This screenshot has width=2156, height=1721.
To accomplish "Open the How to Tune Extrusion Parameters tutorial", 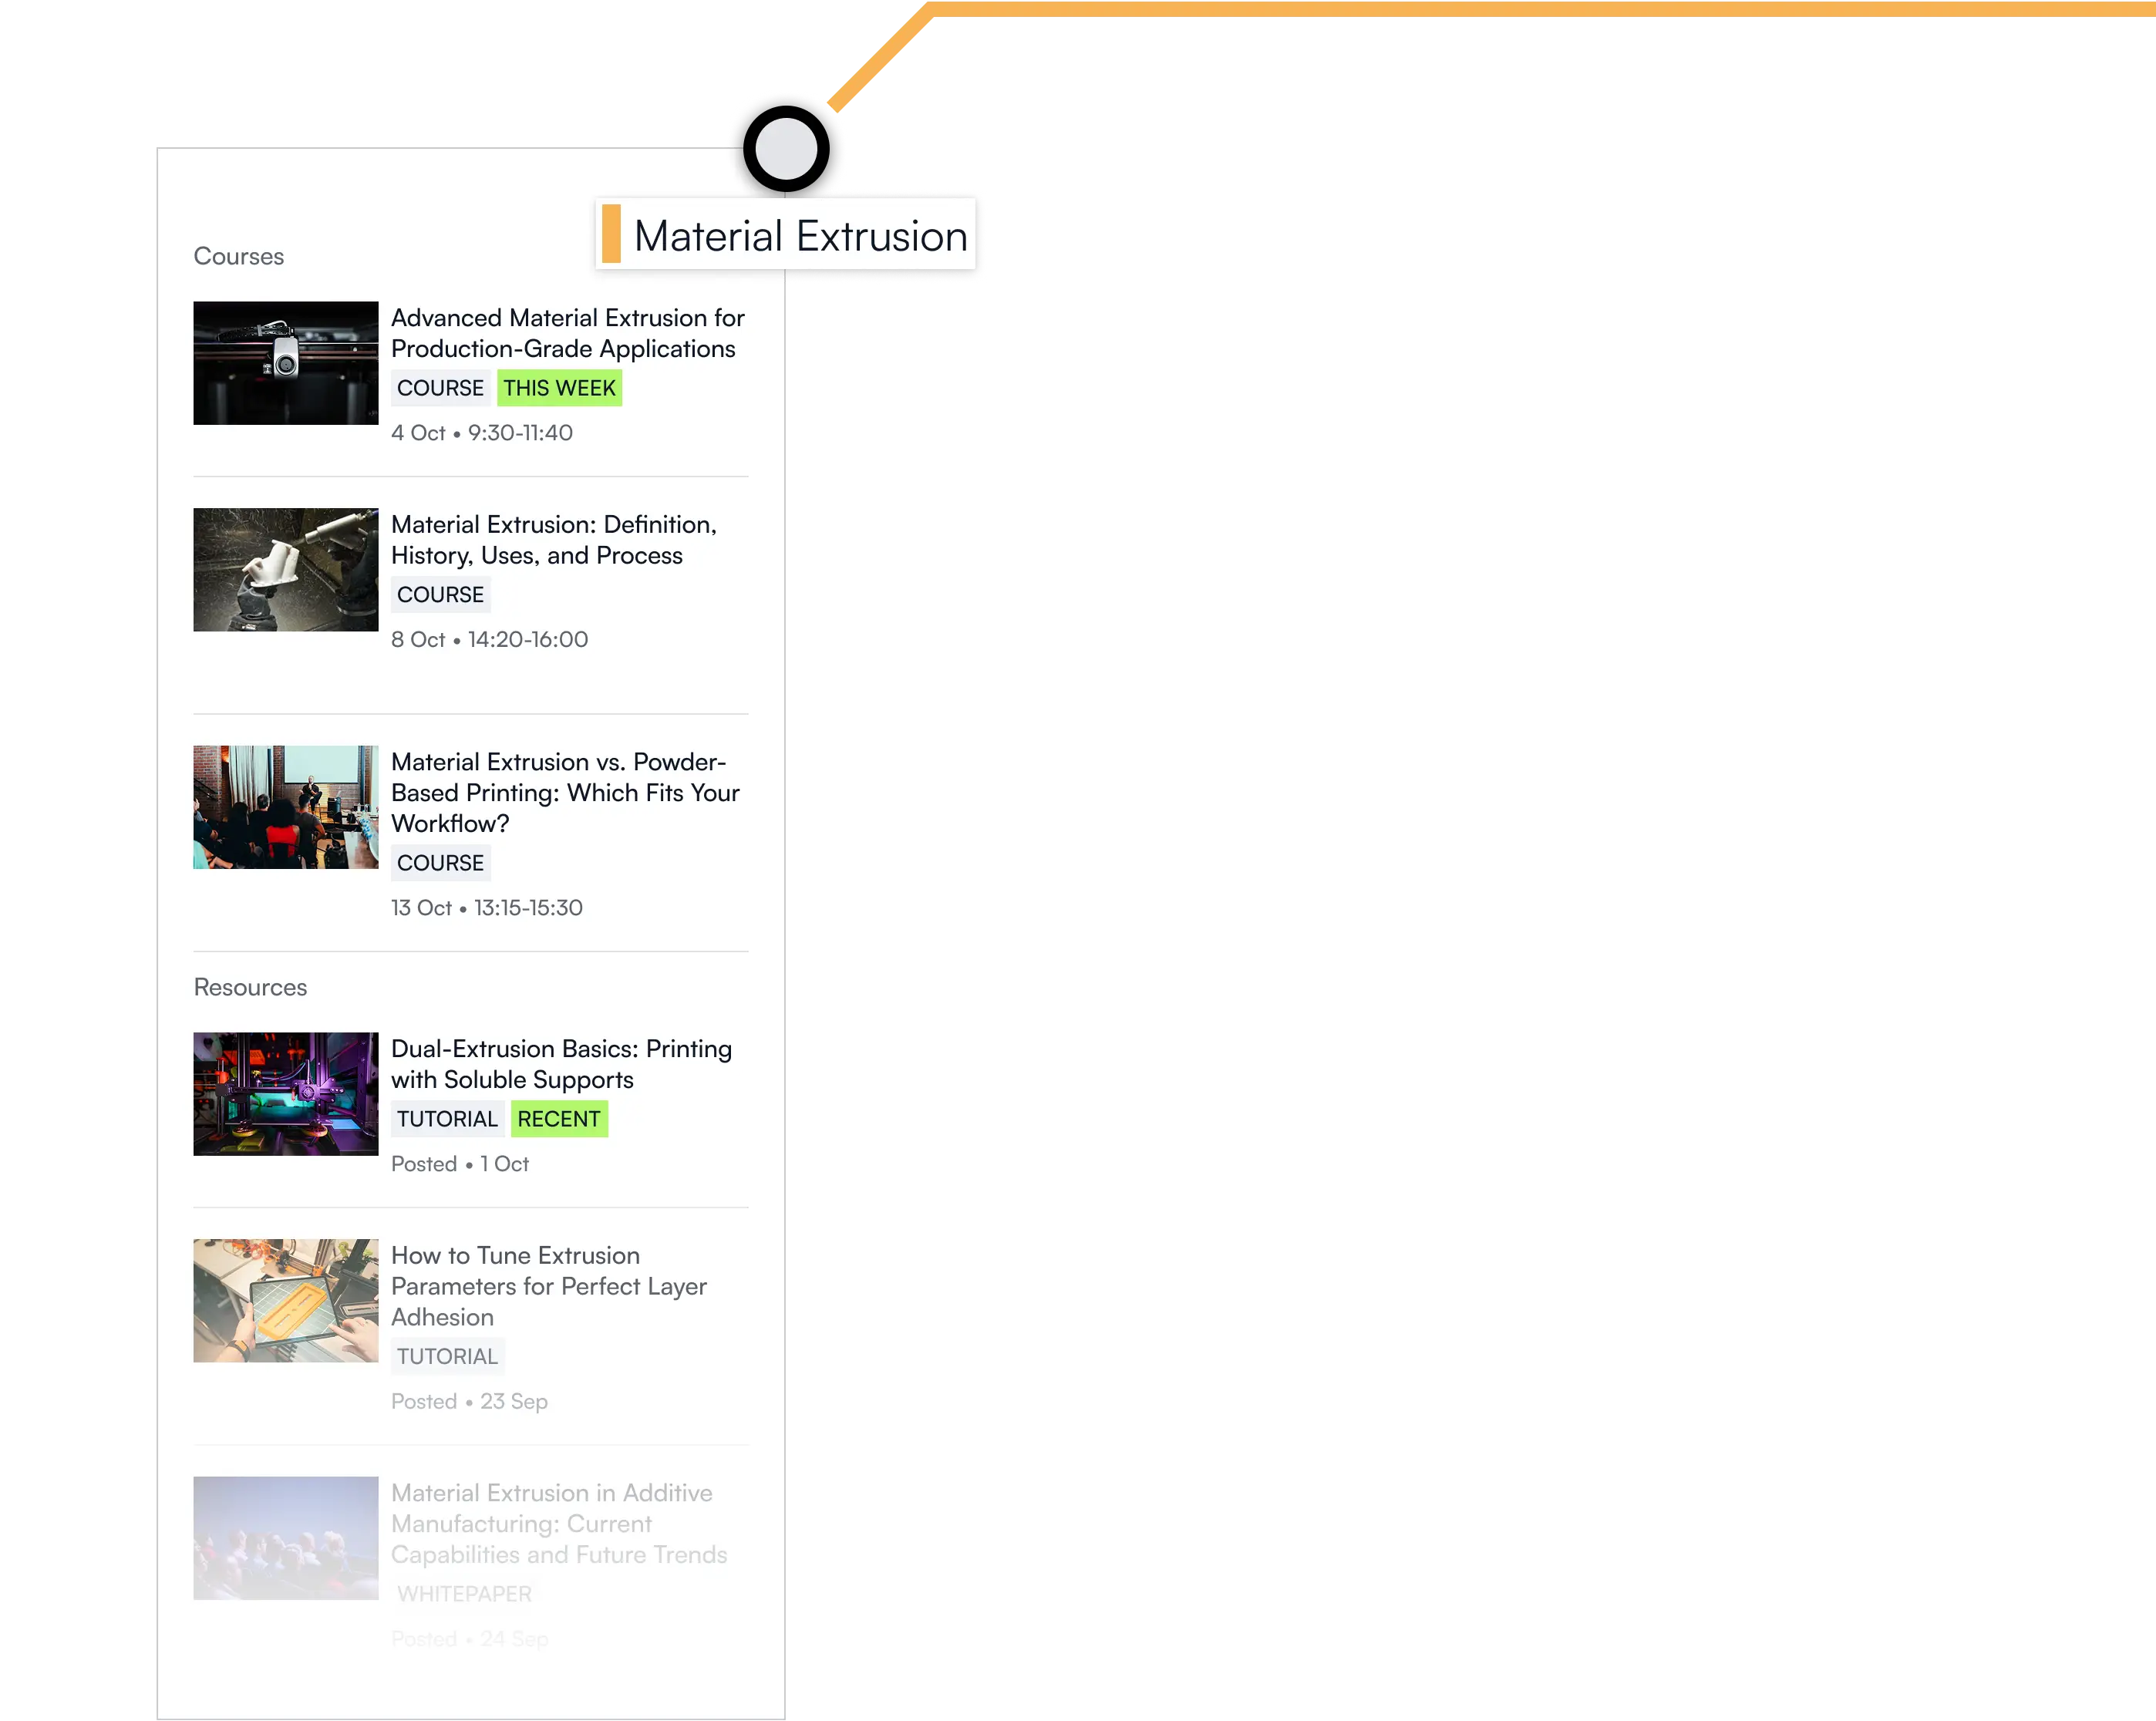I will (548, 1286).
